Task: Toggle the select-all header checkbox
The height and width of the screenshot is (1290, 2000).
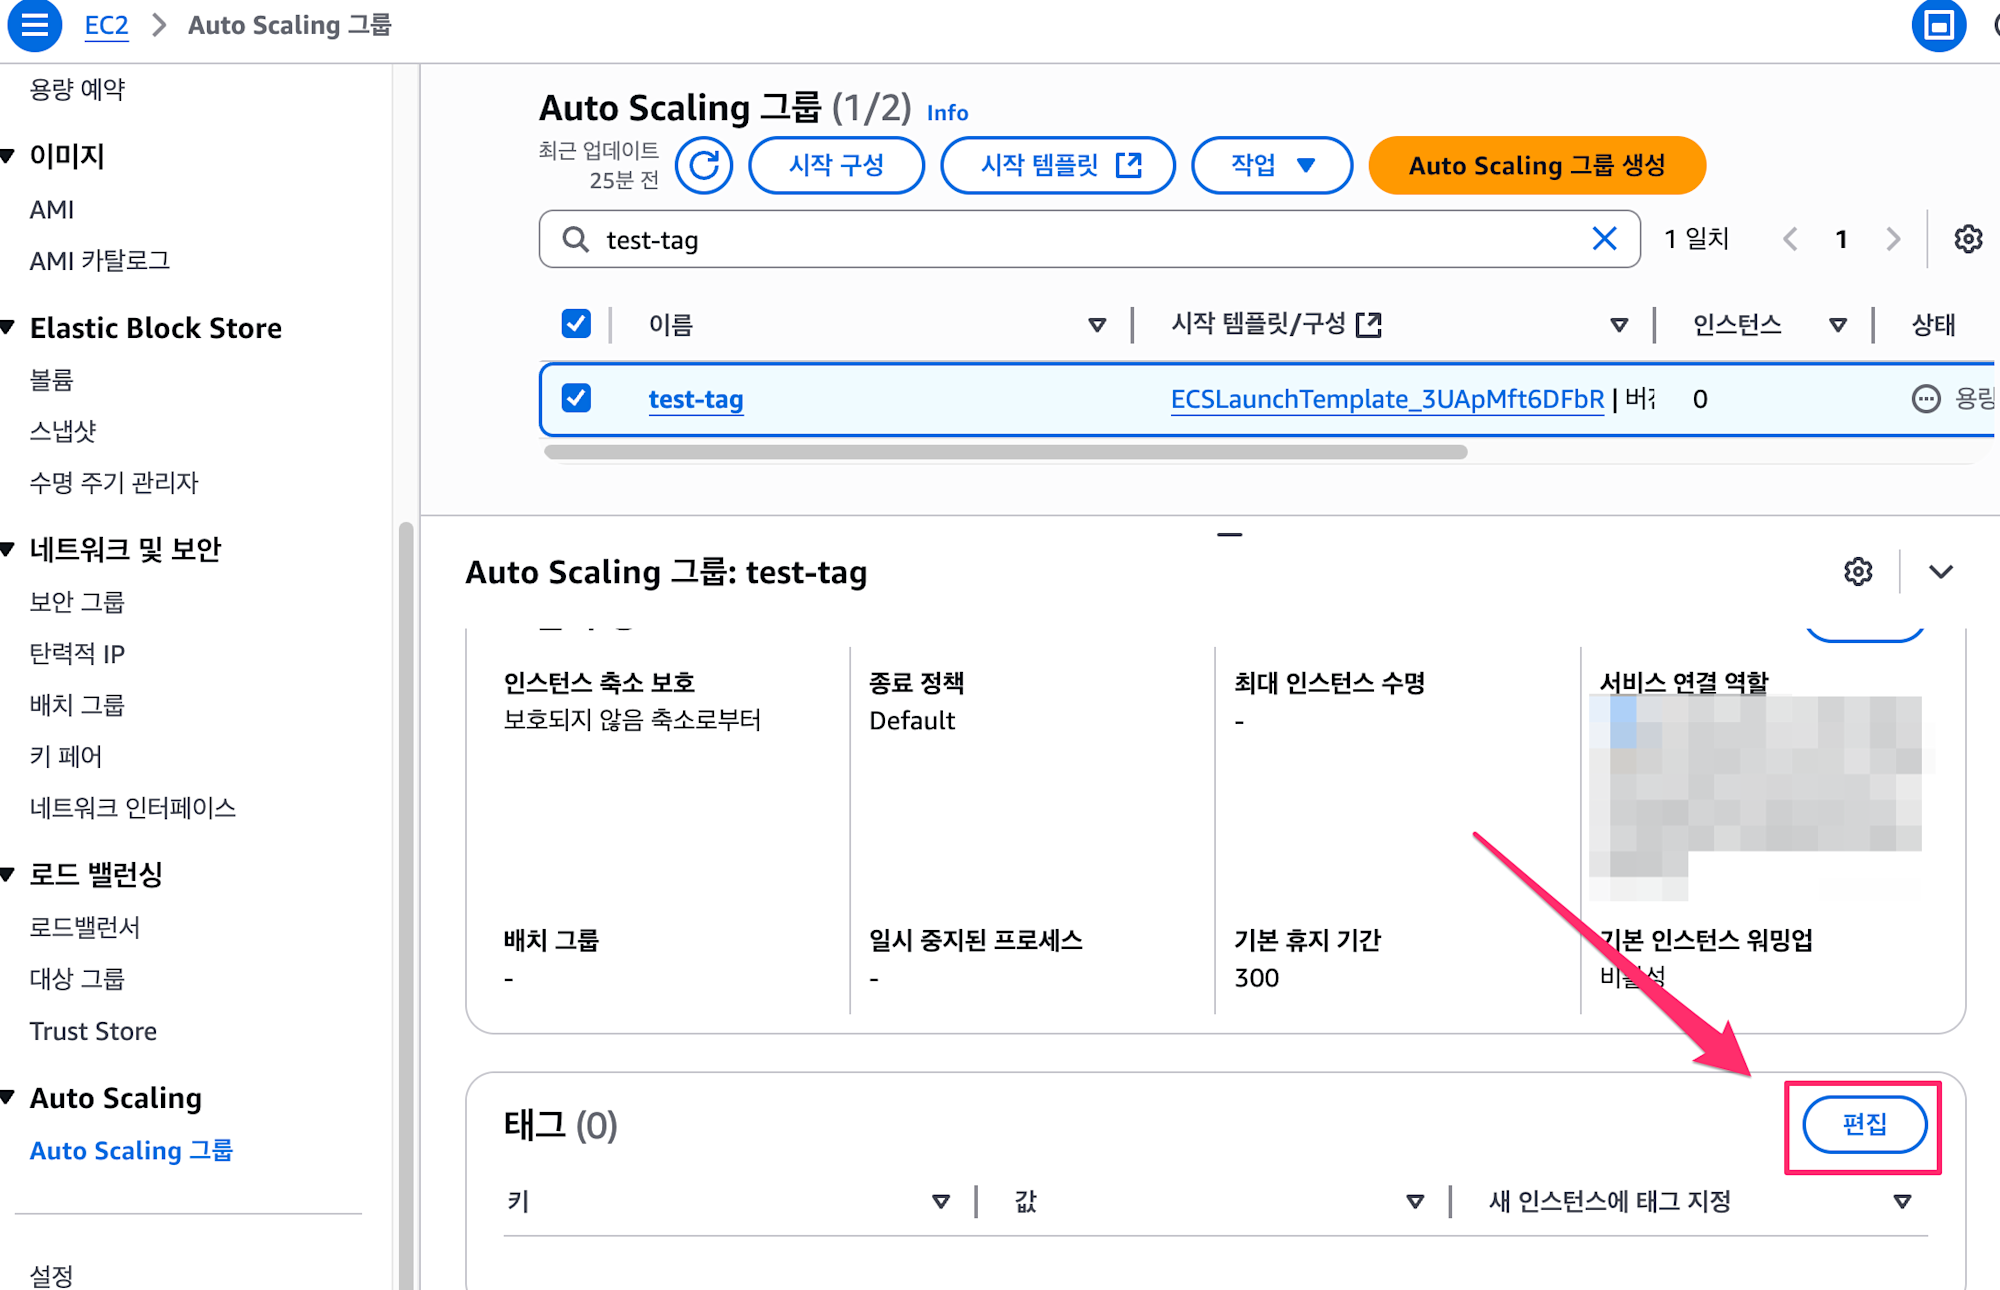Action: pyautogui.click(x=576, y=324)
